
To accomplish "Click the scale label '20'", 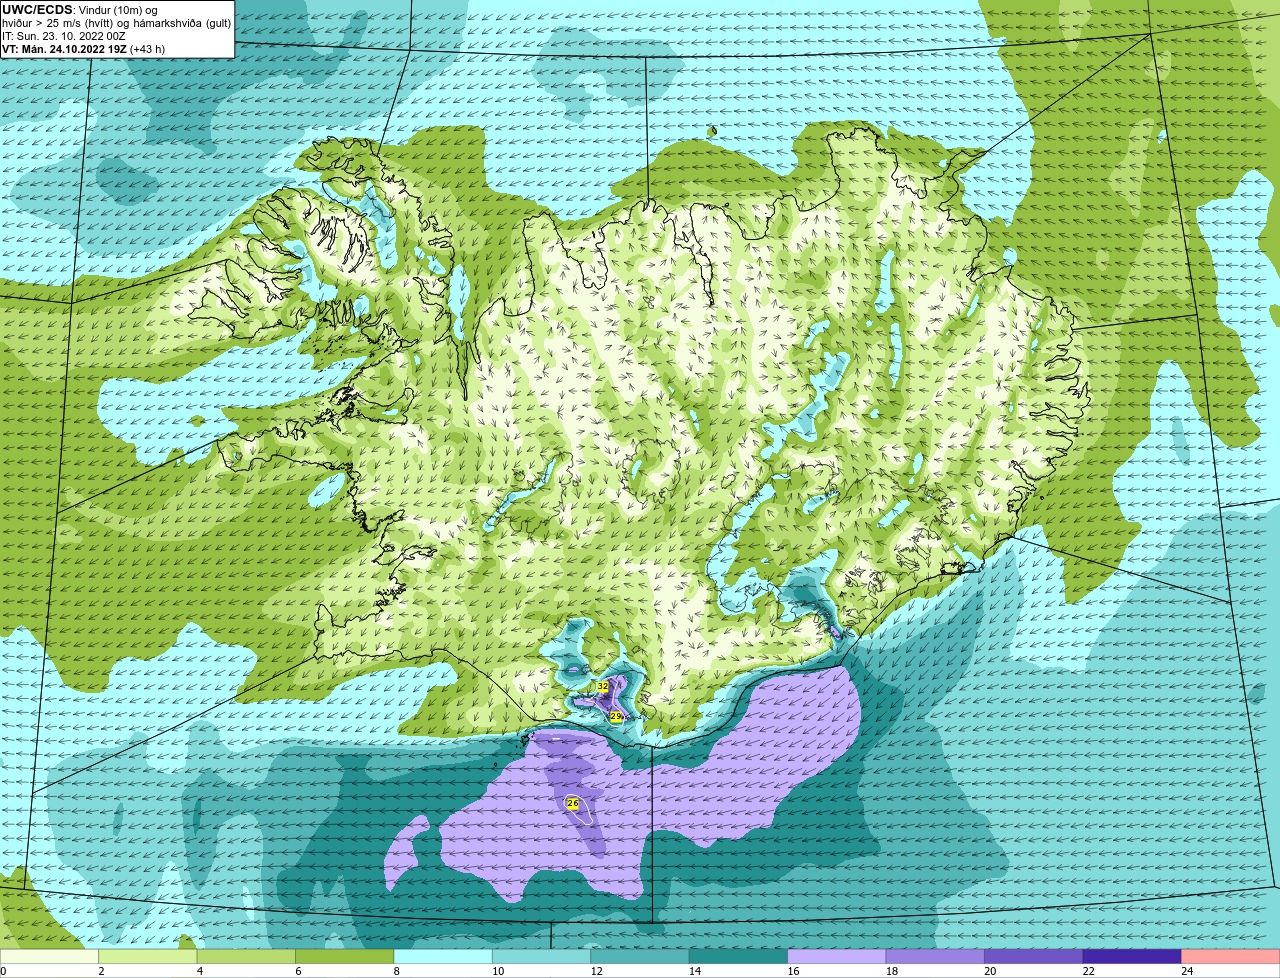I will click(990, 971).
